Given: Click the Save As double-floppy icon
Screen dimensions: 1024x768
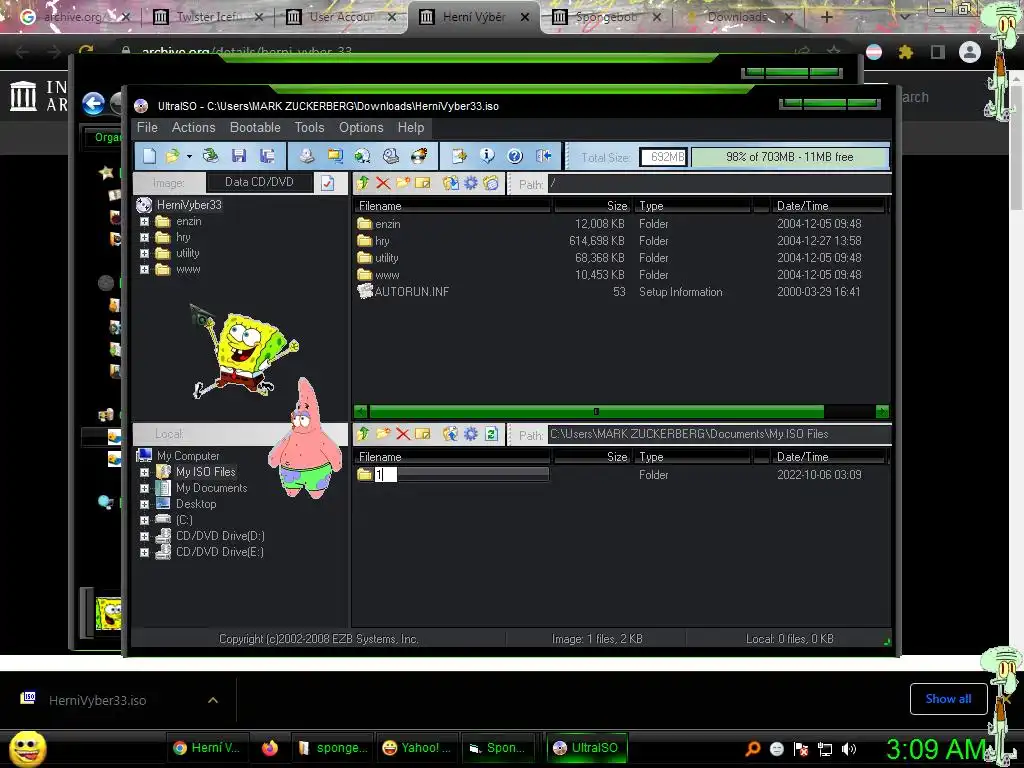Looking at the screenshot, I should coord(267,155).
